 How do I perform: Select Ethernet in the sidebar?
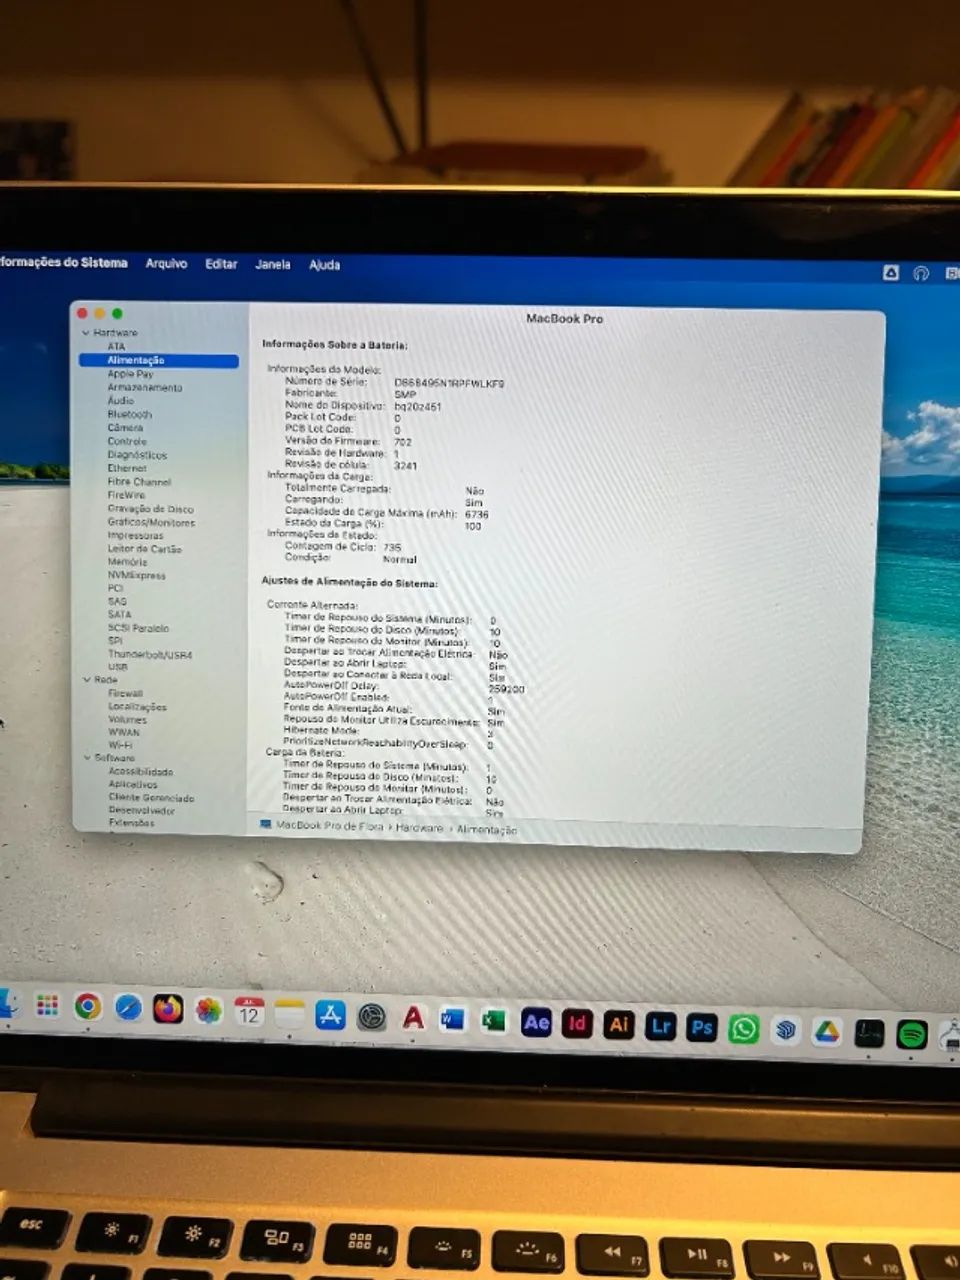127,468
